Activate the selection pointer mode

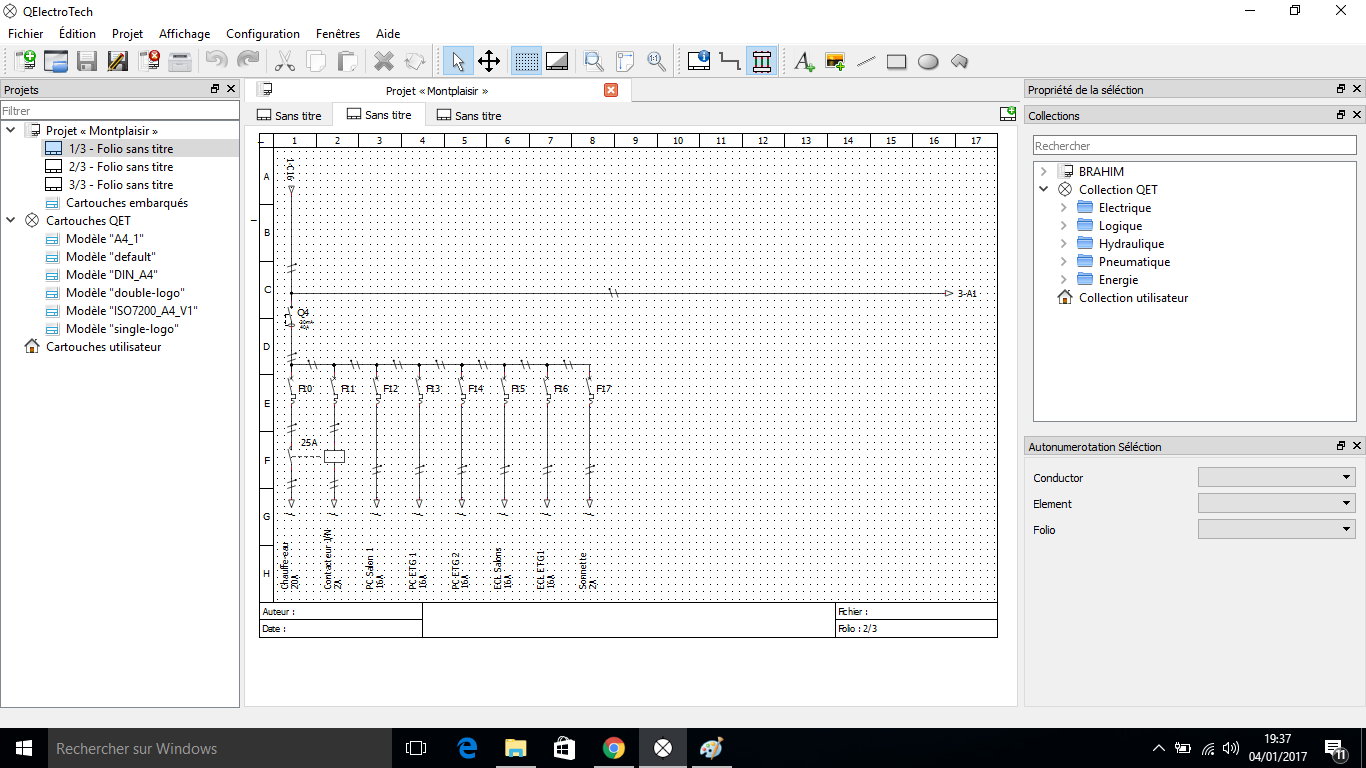click(458, 61)
